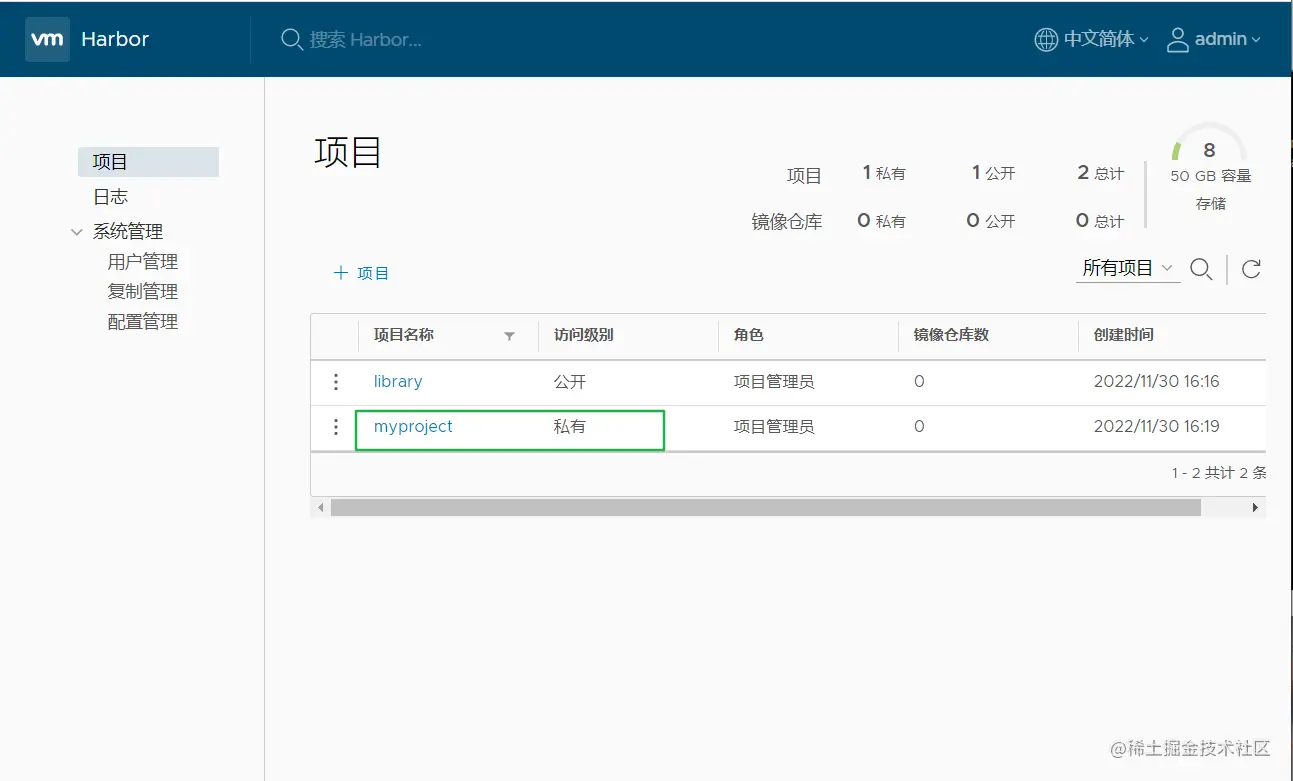Click the search magnifier icon in header
The height and width of the screenshot is (781, 1293).
291,39
